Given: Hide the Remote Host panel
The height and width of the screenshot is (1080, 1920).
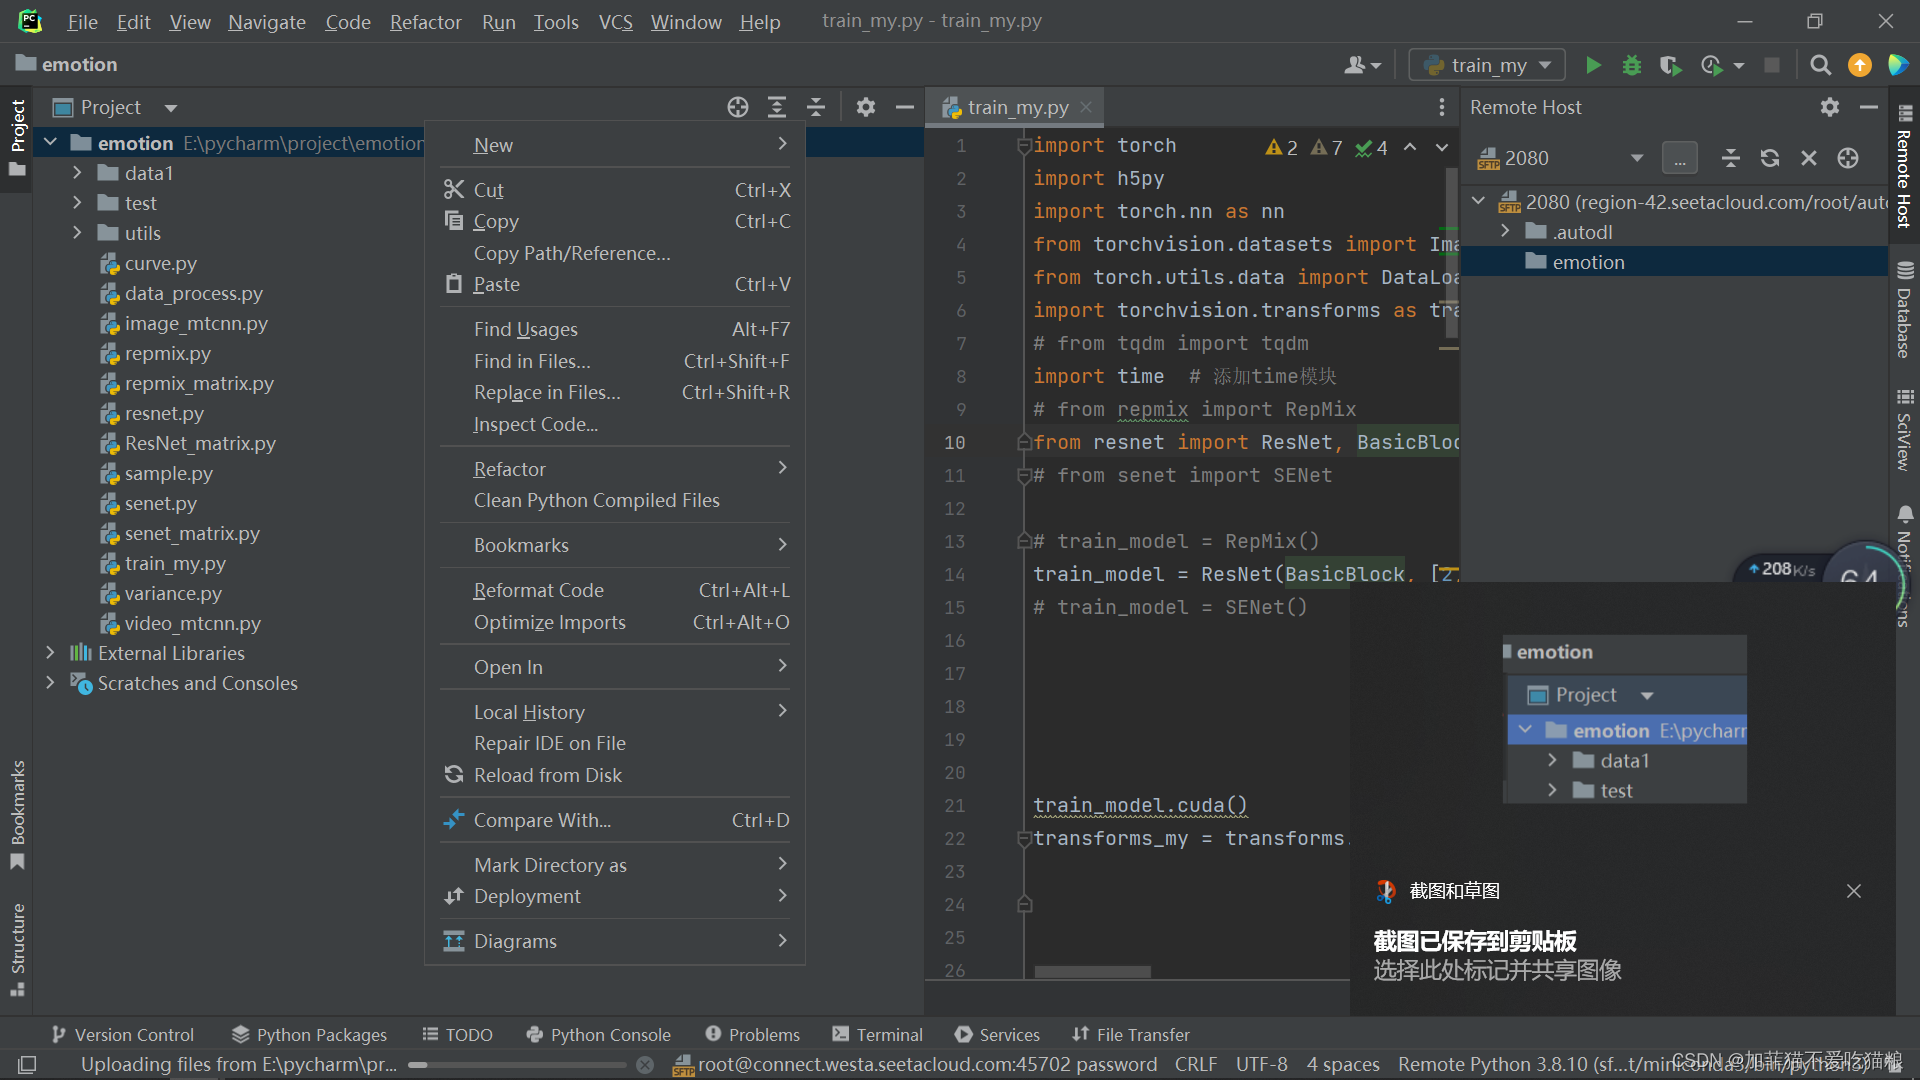Looking at the screenshot, I should [1869, 107].
